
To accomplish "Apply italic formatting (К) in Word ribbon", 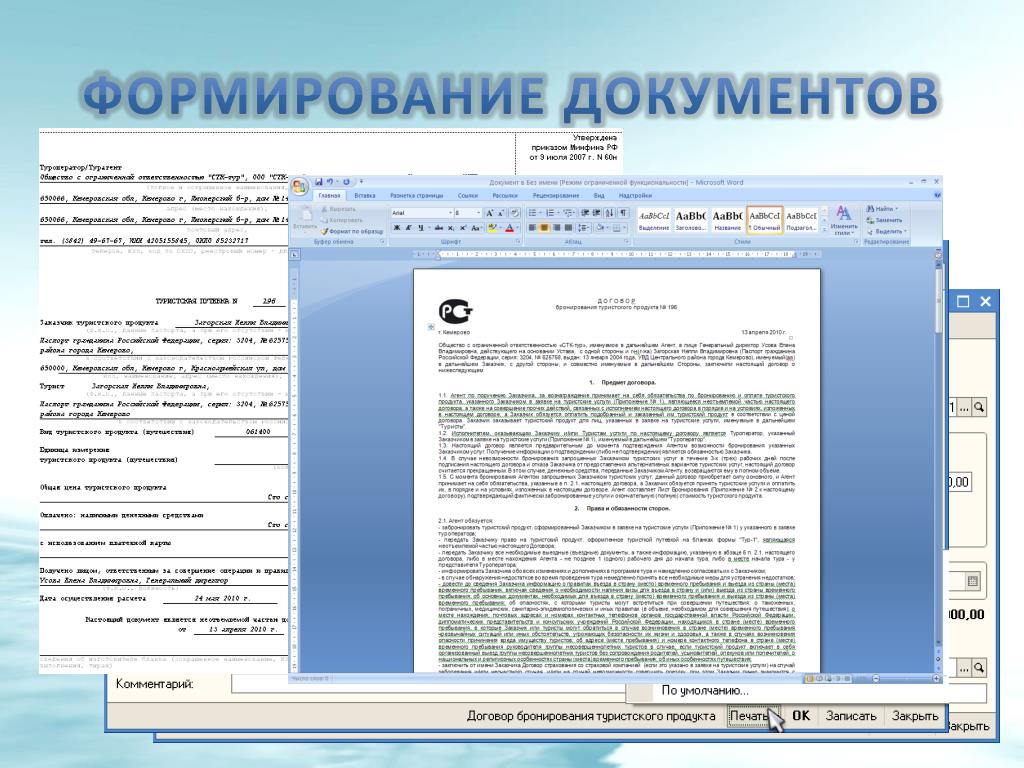I will 408,228.
